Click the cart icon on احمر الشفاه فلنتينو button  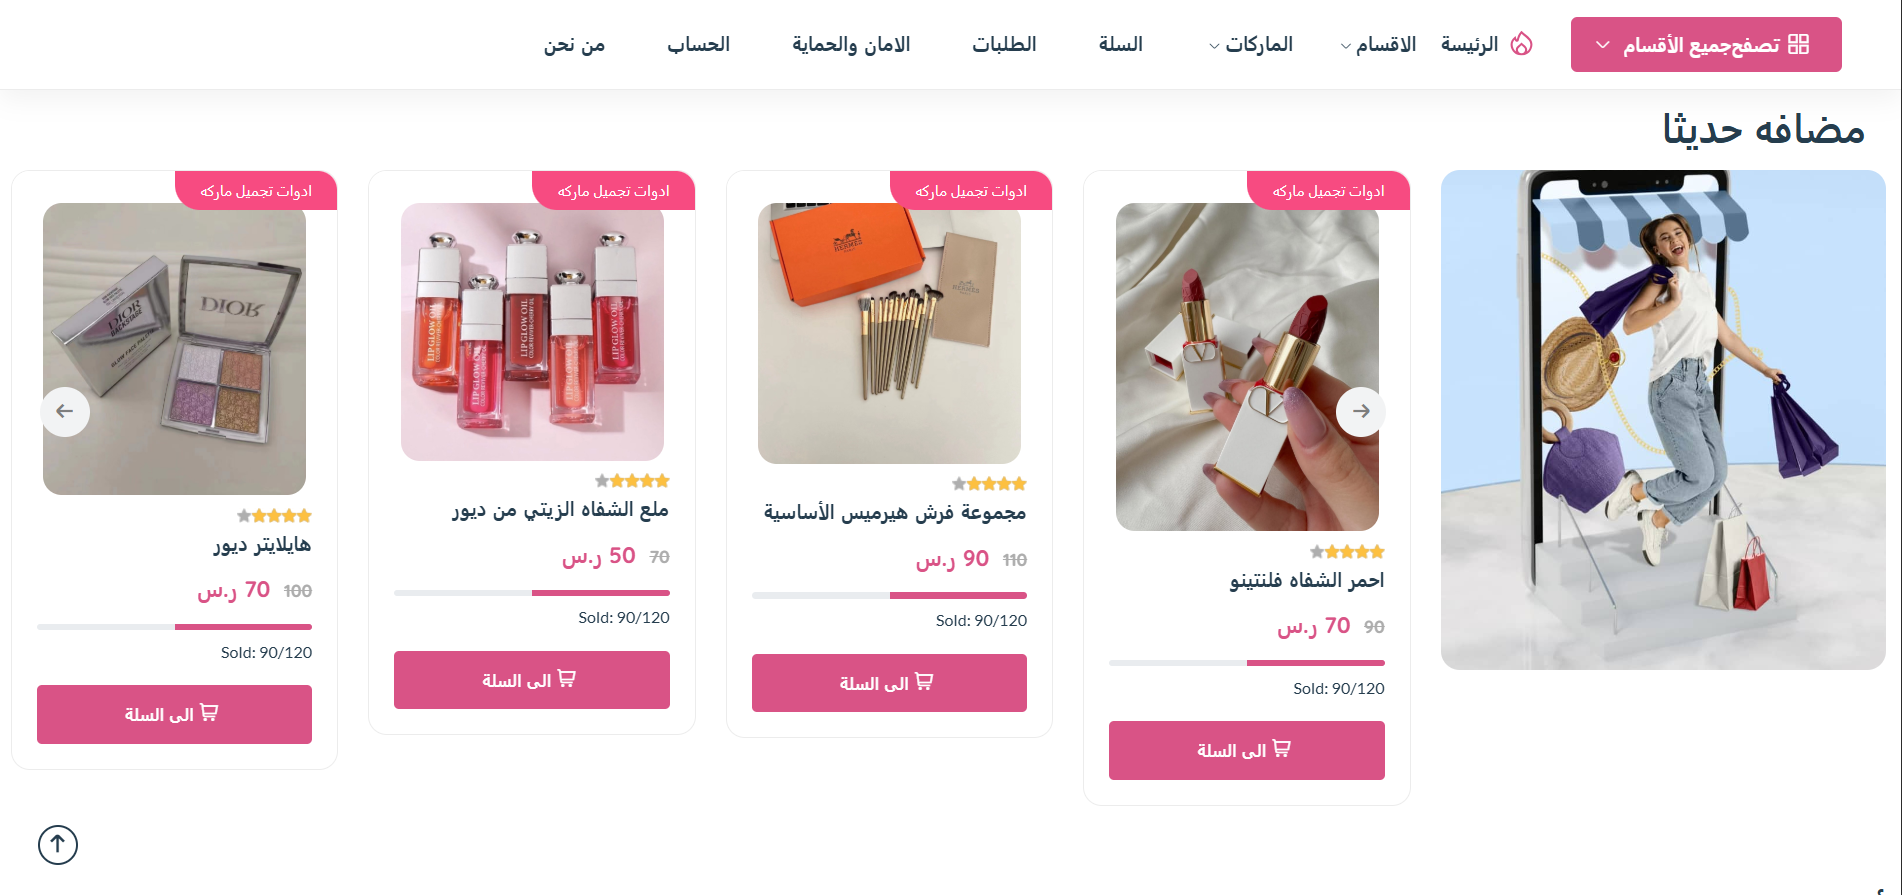pos(1281,748)
